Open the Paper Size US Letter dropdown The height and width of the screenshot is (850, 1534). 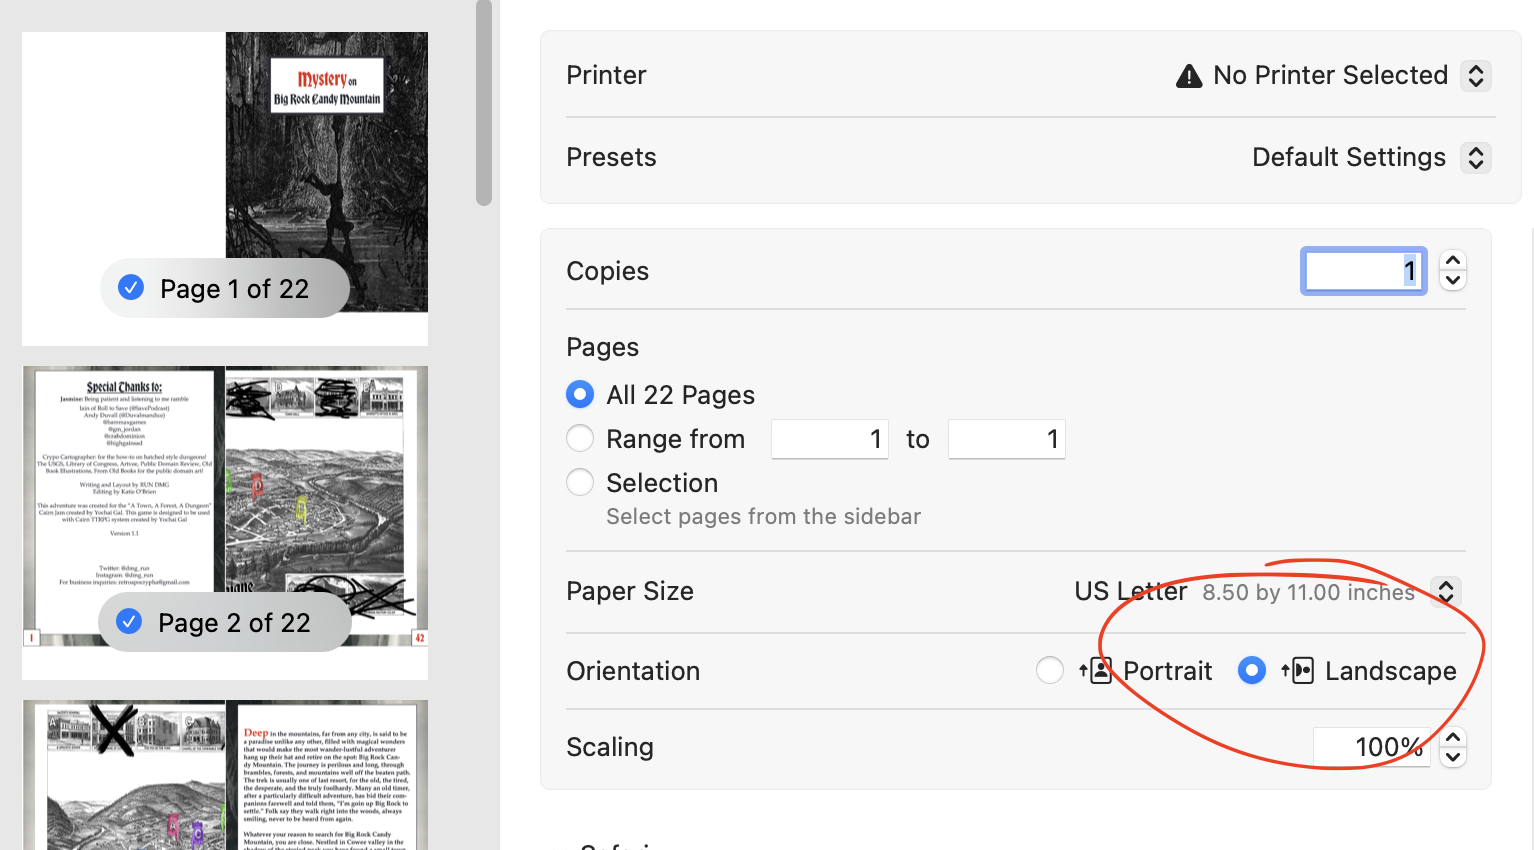pyautogui.click(x=1446, y=592)
